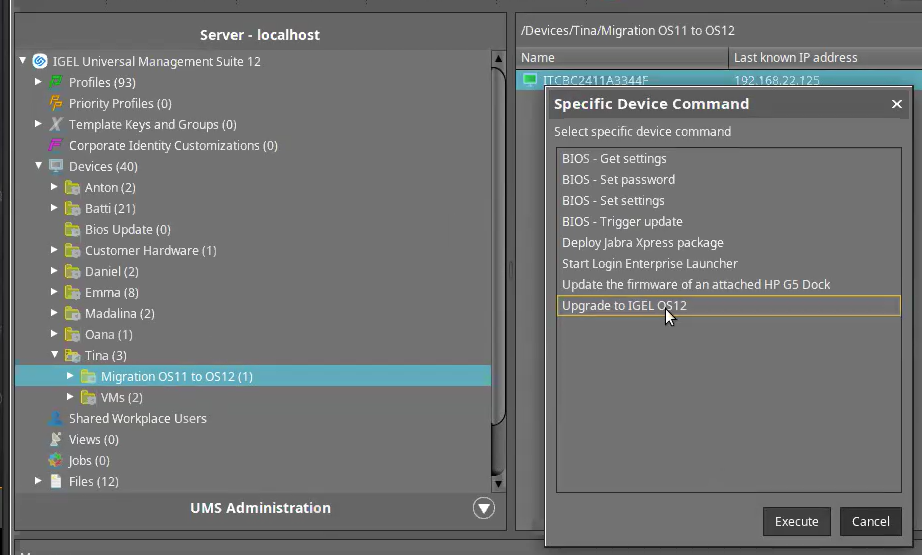
Task: Click the green Profiles icon
Action: point(56,82)
